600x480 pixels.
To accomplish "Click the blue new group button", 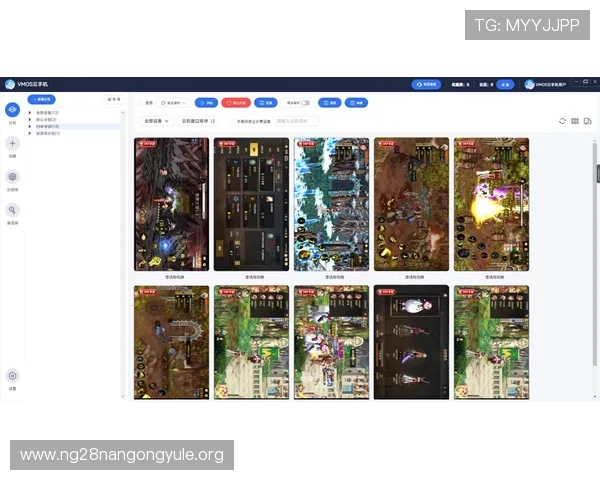I will pos(41,100).
